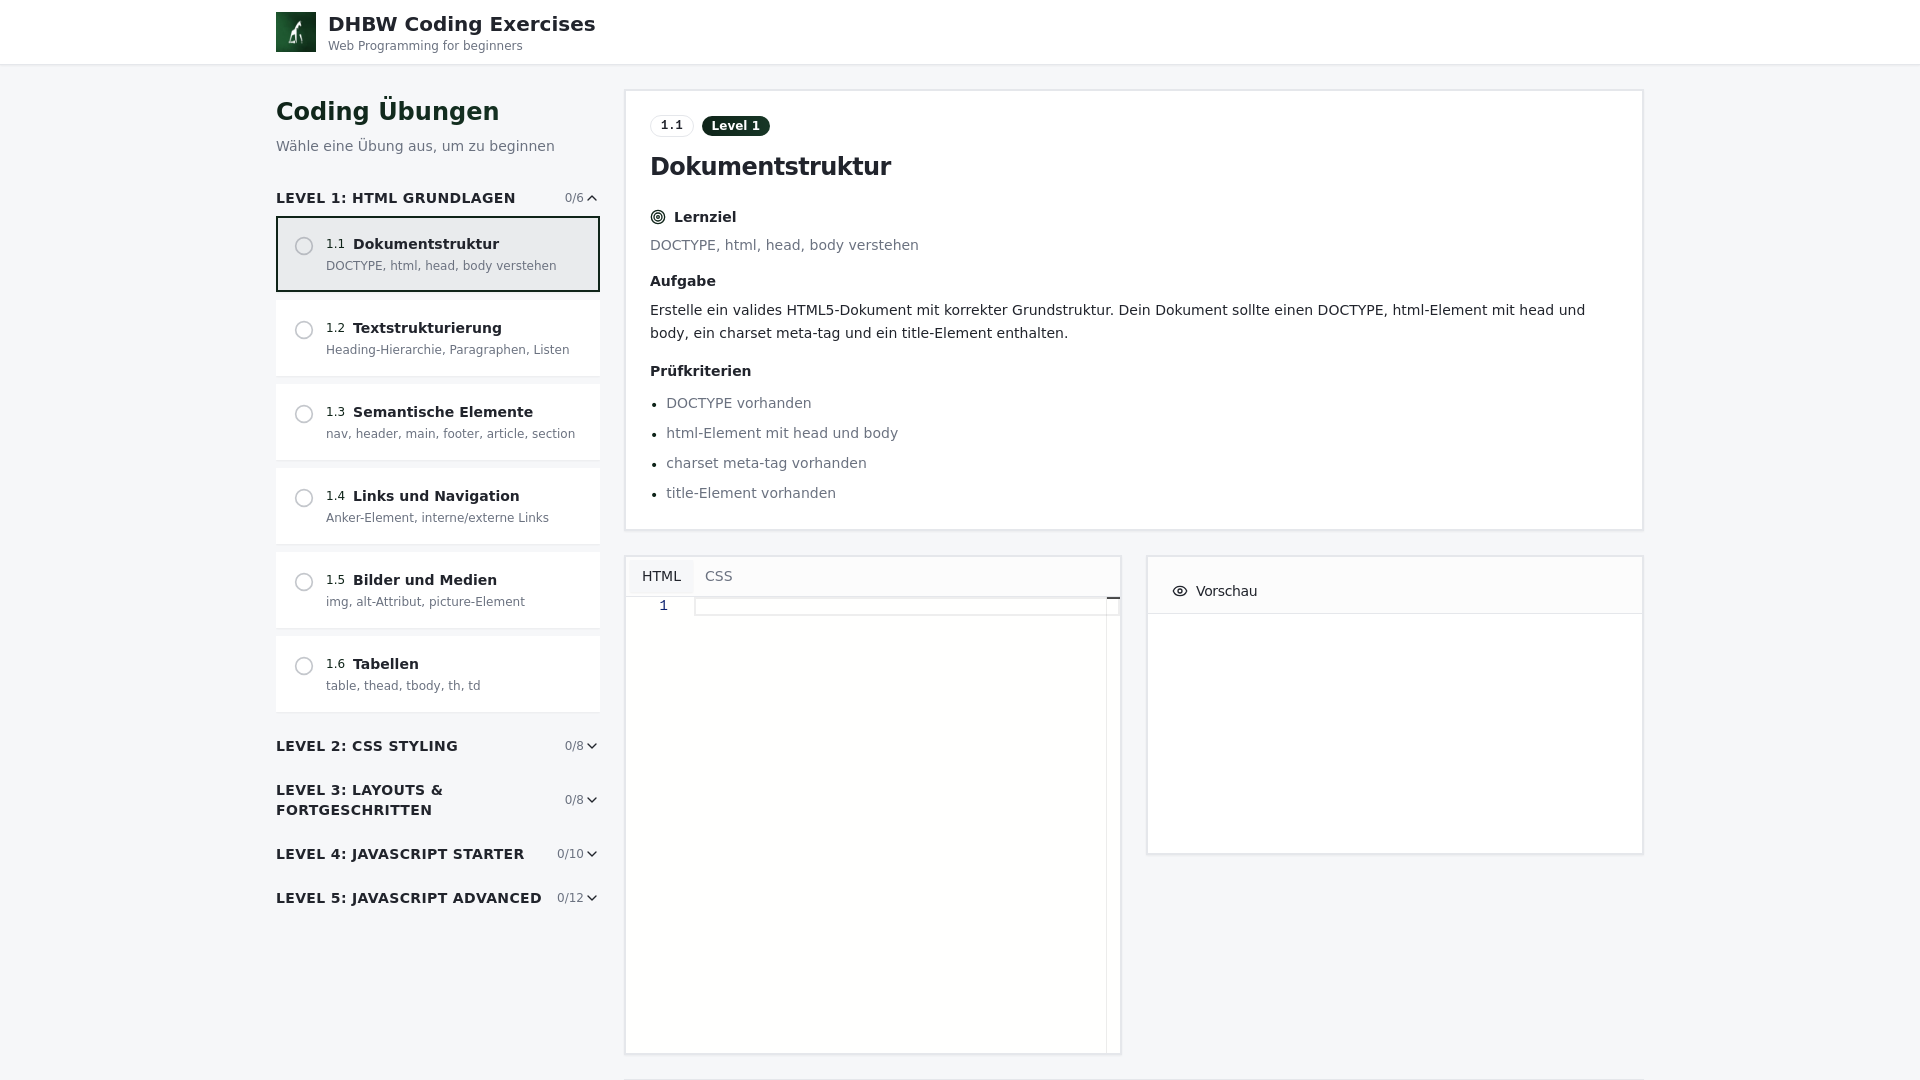Toggle completion circle for Semantische Elemente
The height and width of the screenshot is (1080, 1920).
click(304, 414)
